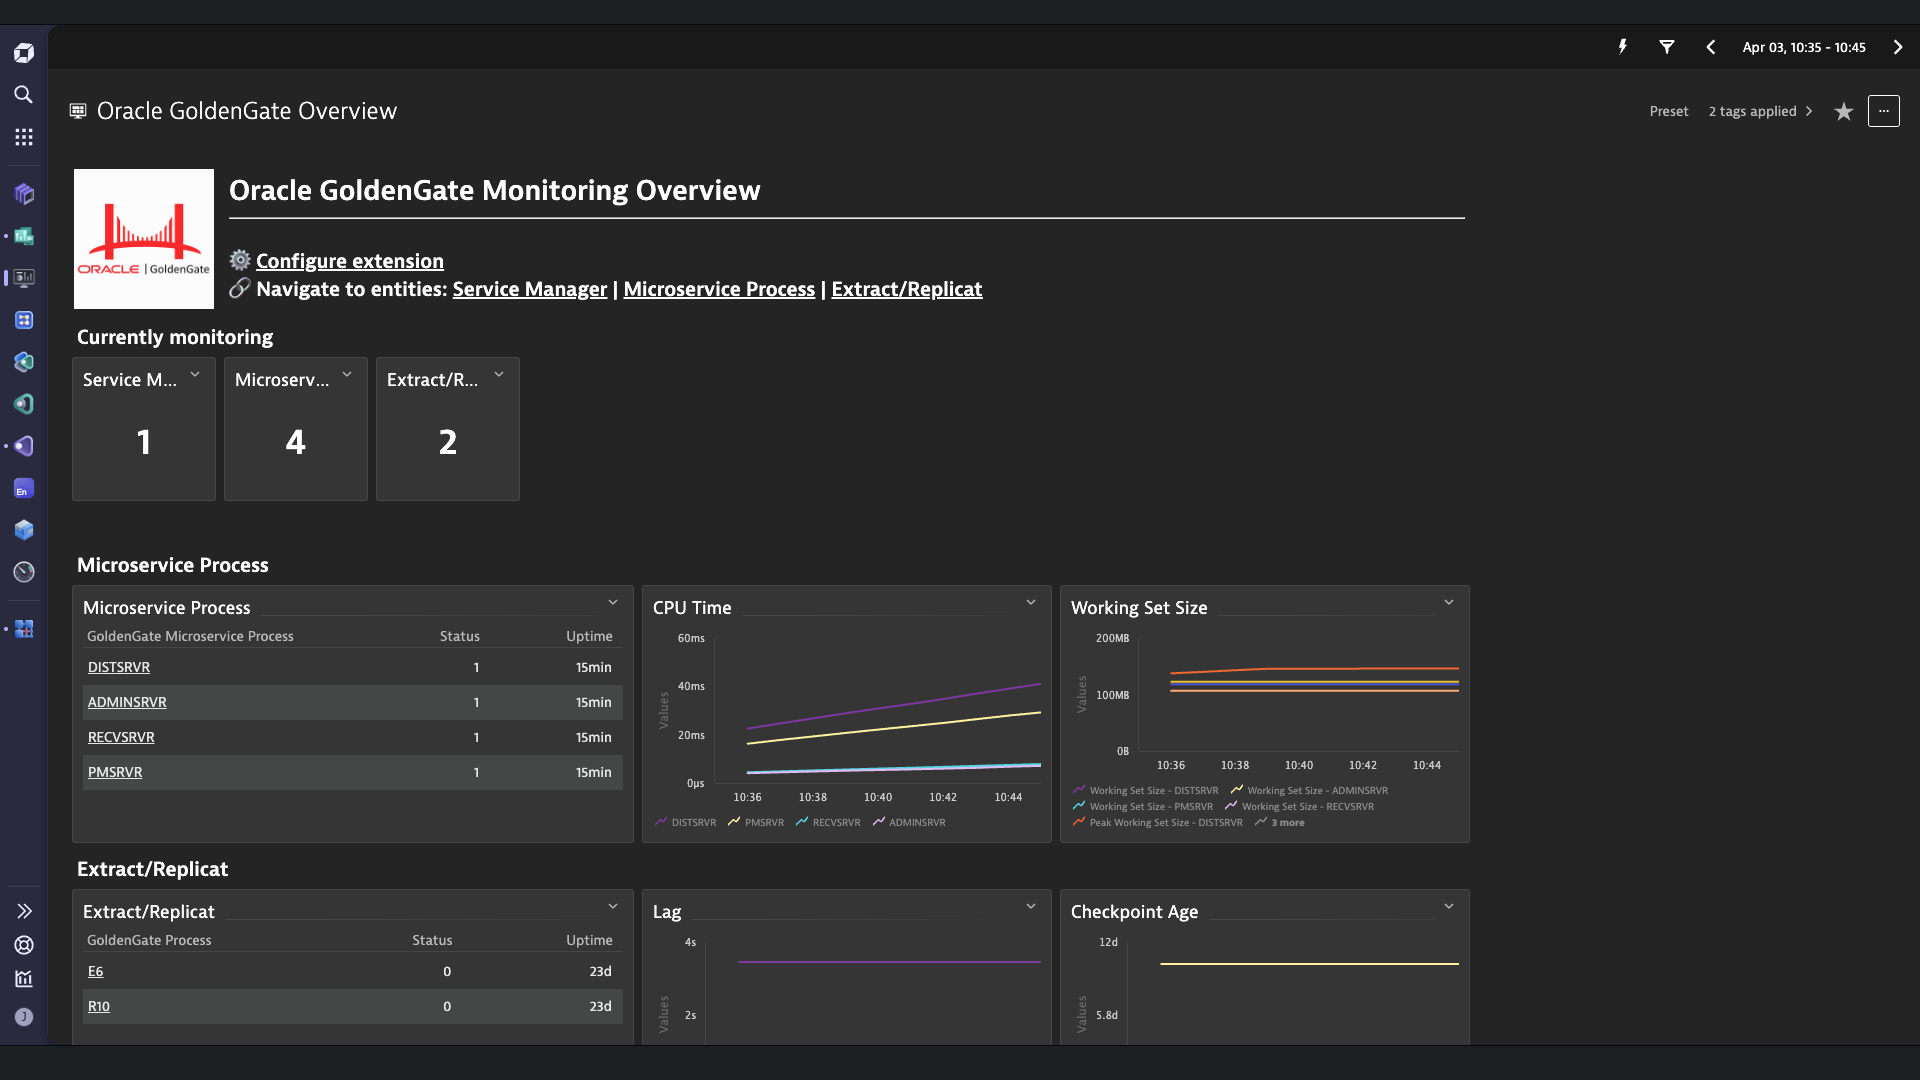Open the apps grid launcher
This screenshot has width=1920, height=1080.
[x=24, y=137]
